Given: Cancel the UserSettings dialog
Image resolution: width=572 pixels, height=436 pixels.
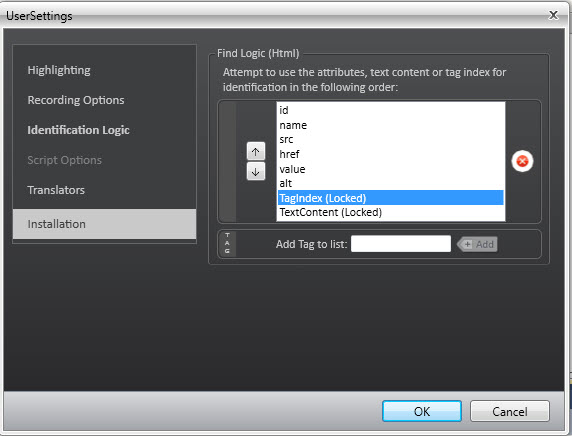Looking at the screenshot, I should [x=510, y=411].
